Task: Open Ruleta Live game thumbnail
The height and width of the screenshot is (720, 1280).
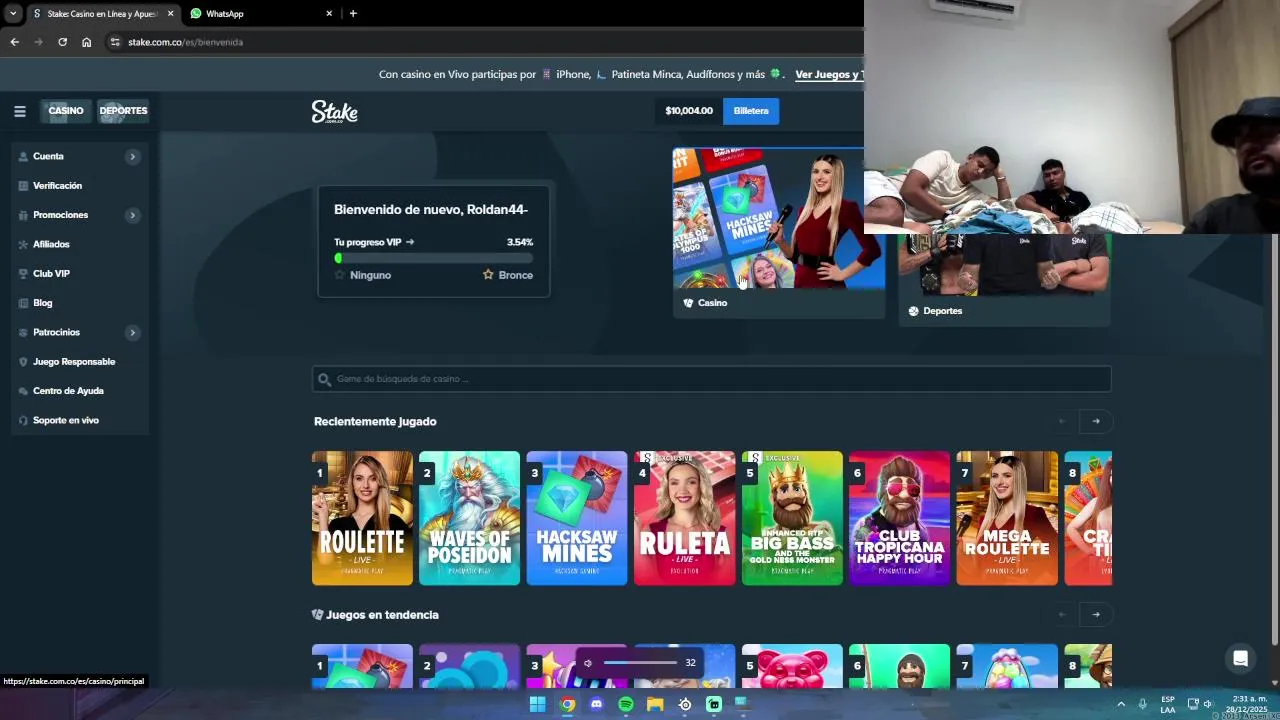Action: pos(684,518)
